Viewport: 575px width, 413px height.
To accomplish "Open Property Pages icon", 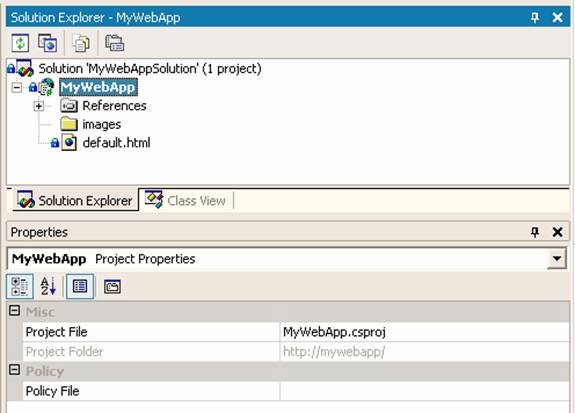I will (112, 286).
